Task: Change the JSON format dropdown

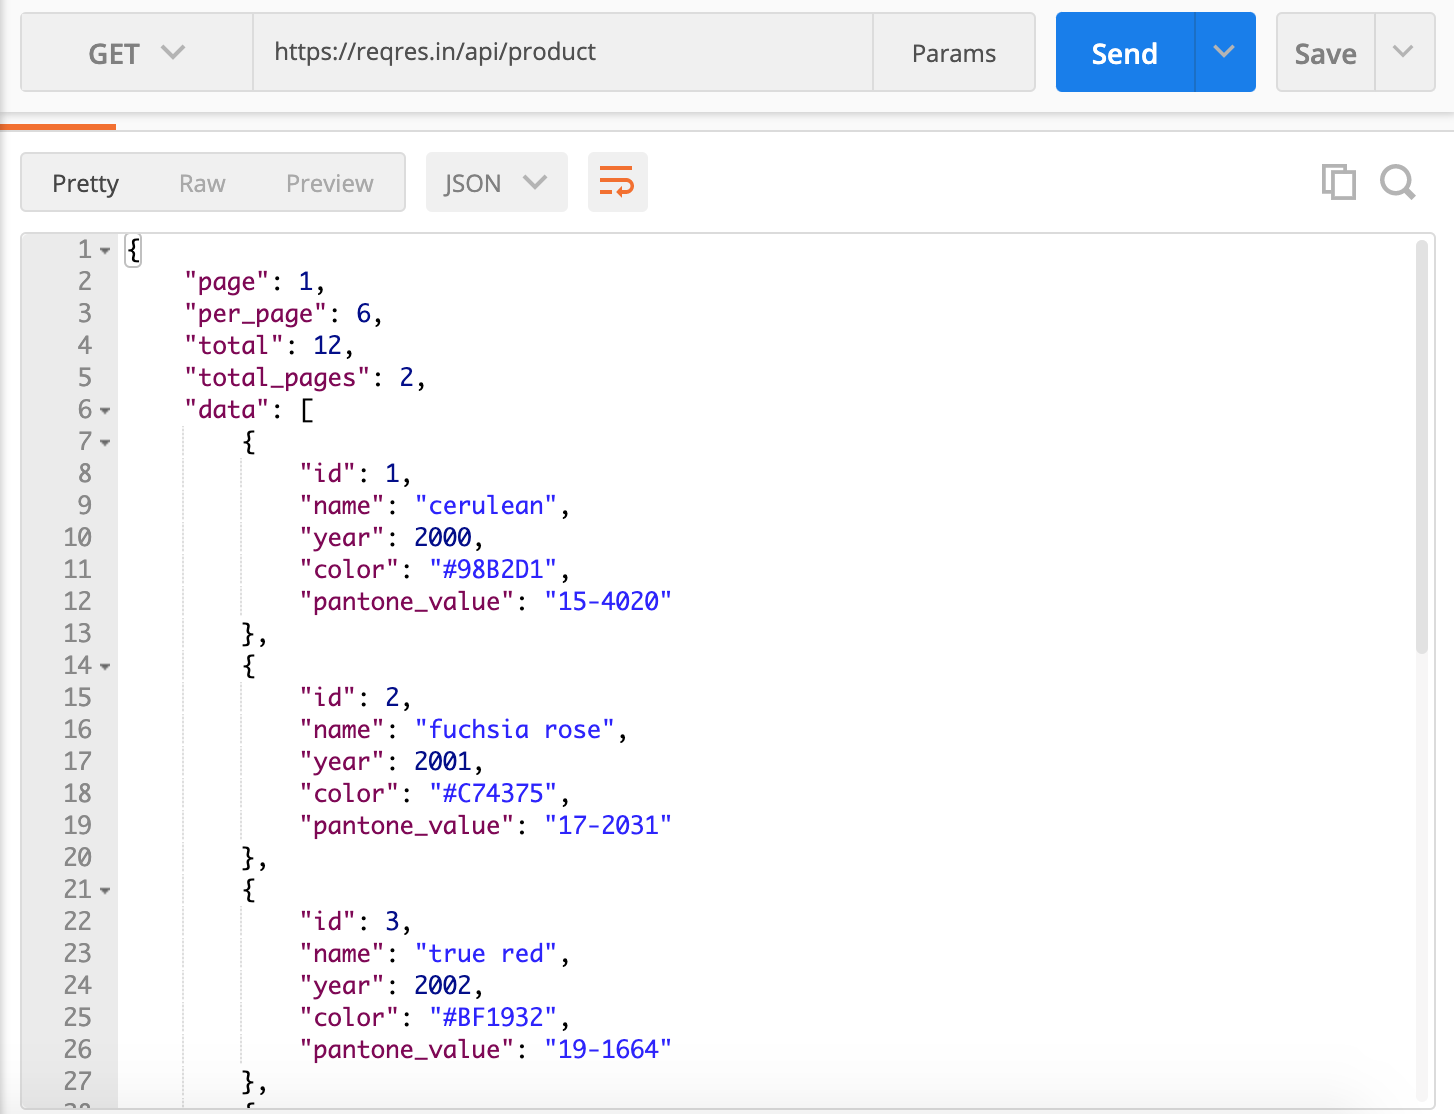Action: (496, 183)
